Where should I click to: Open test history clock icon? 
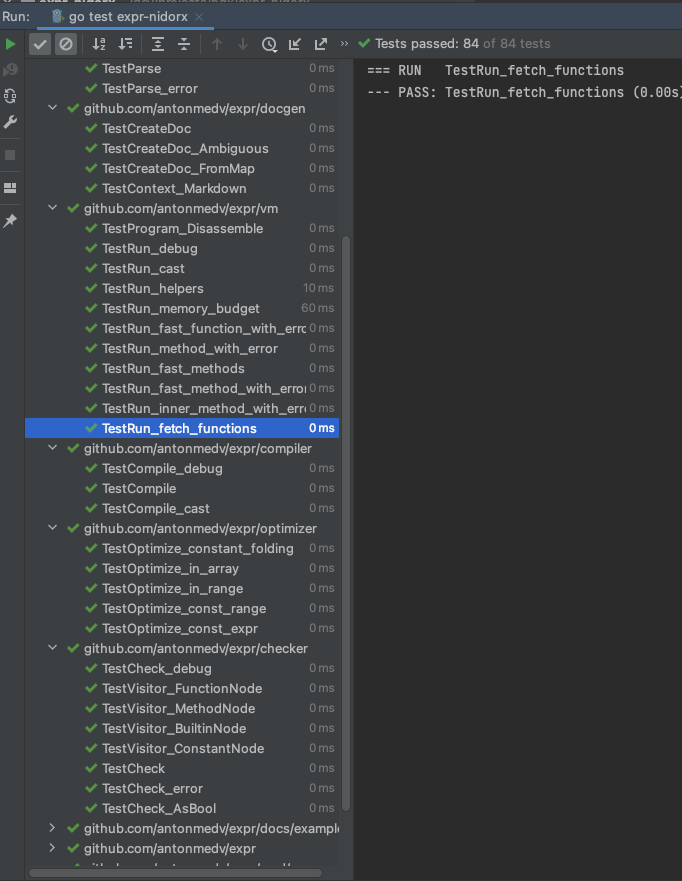click(x=269, y=44)
